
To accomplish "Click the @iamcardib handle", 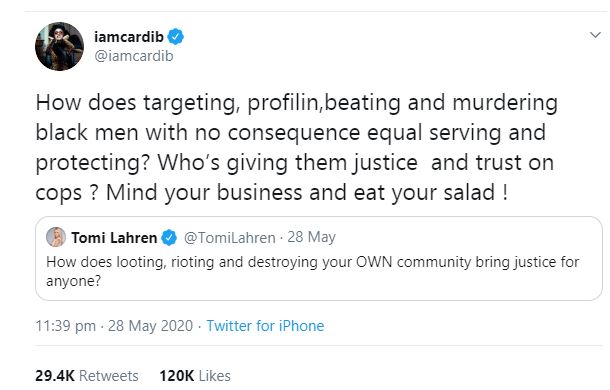I will [134, 56].
